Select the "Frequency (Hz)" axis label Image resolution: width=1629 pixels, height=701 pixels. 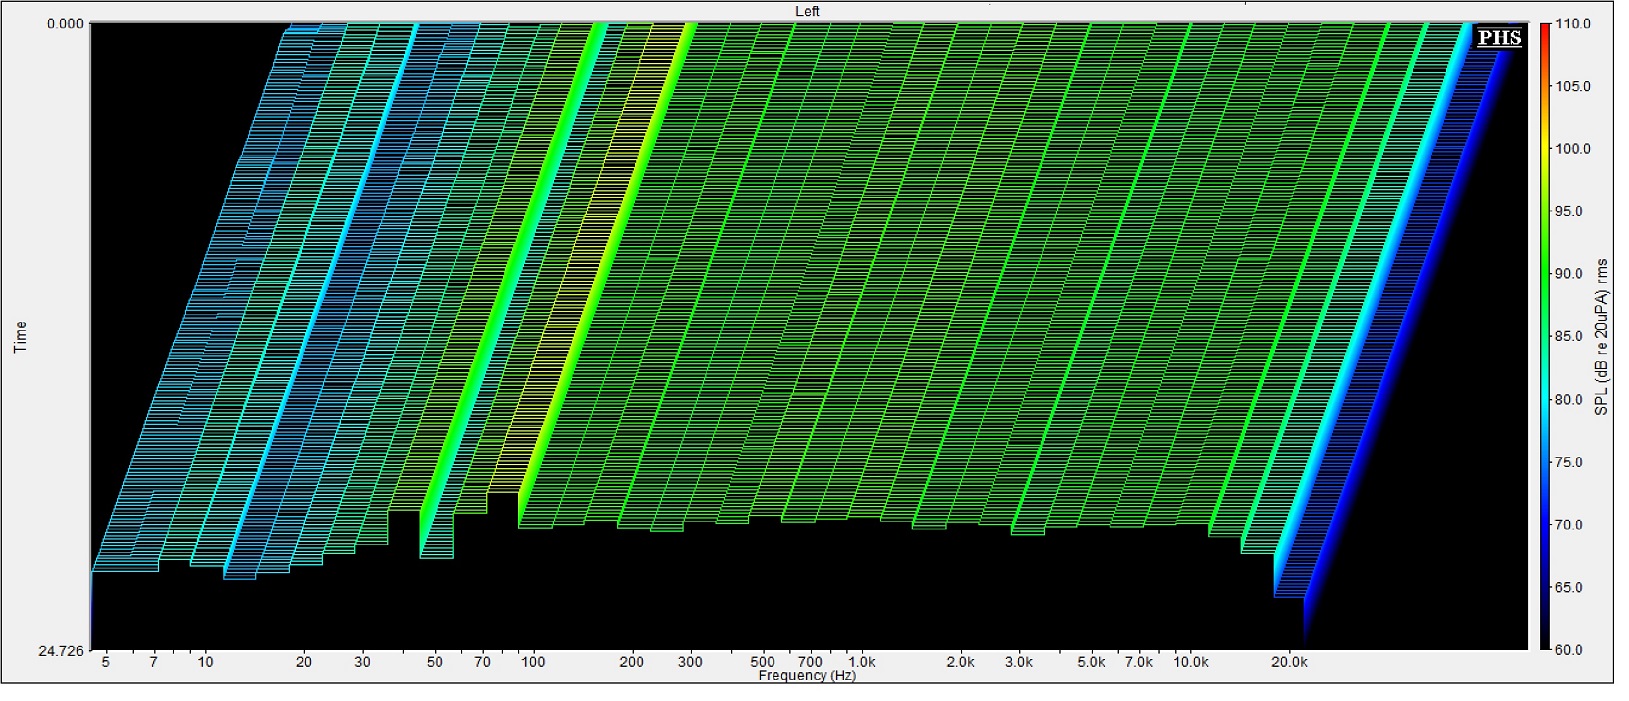coord(806,676)
